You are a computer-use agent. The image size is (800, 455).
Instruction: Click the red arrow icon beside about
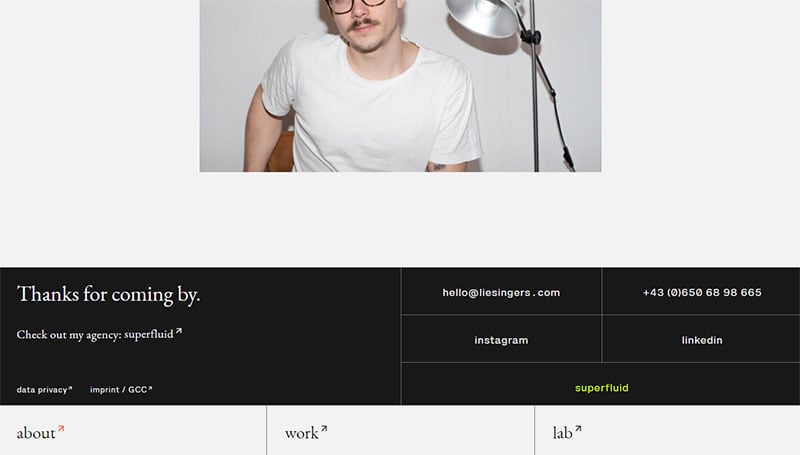point(61,429)
